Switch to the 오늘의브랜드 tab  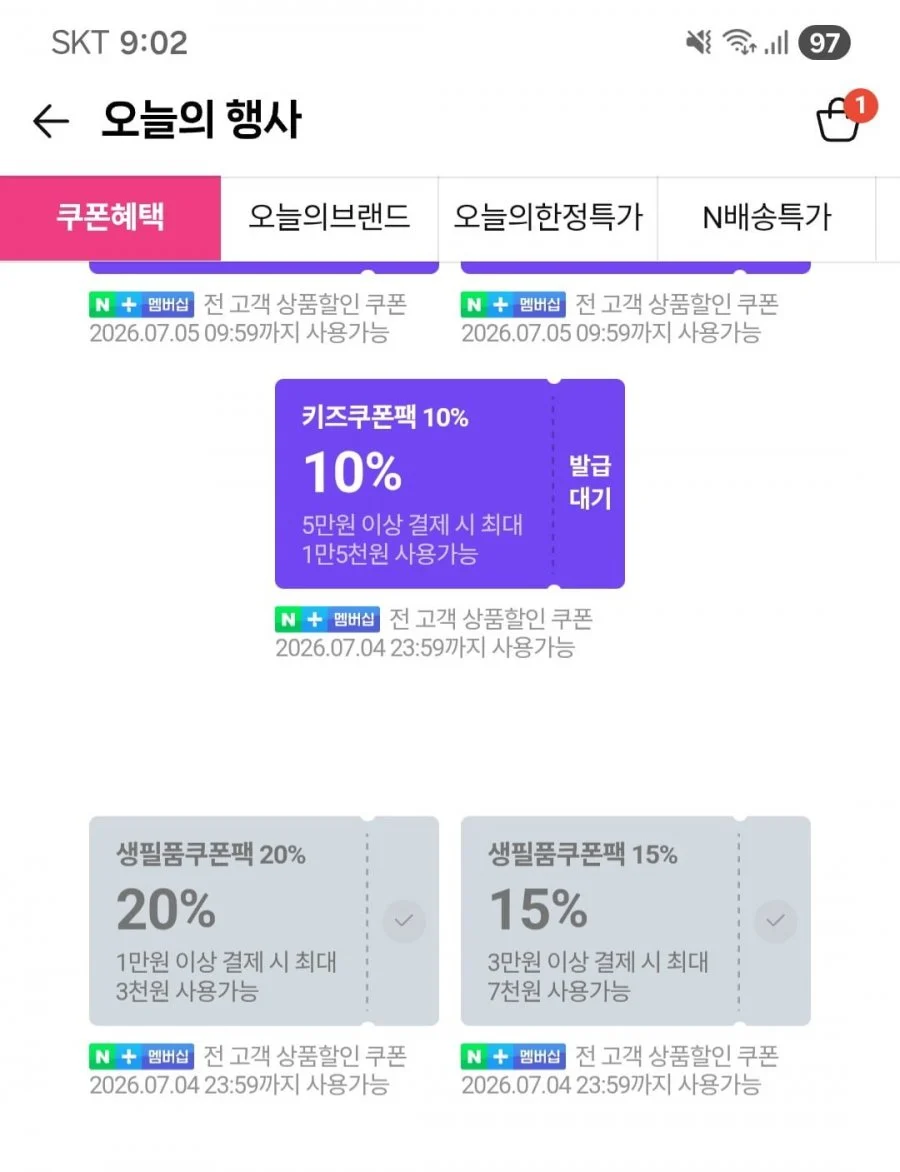pos(330,218)
